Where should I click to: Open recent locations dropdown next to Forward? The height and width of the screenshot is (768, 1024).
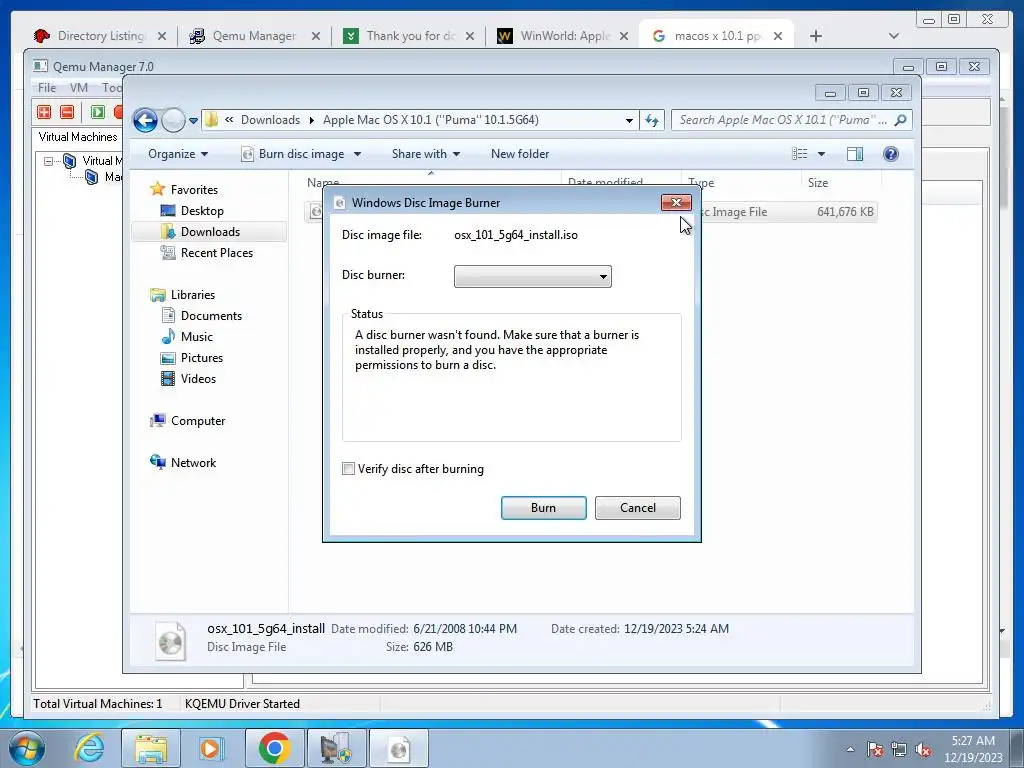[193, 121]
